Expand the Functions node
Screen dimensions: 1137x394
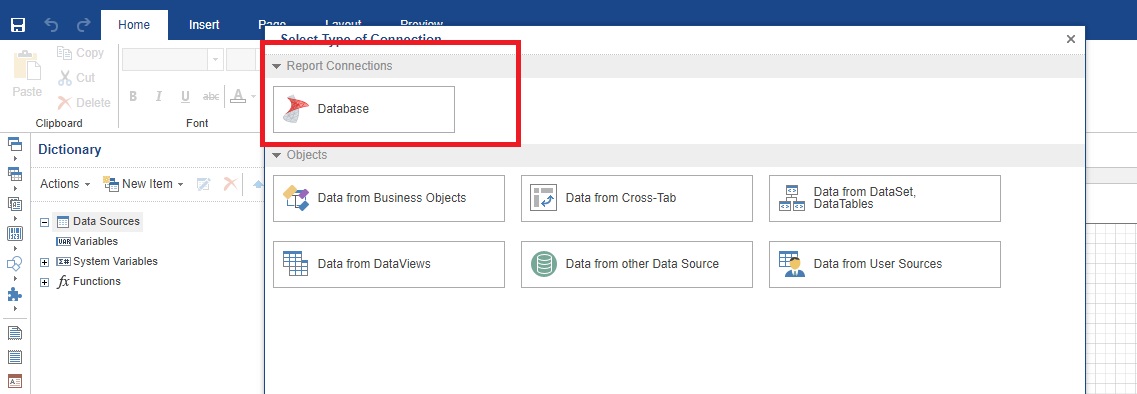(45, 282)
